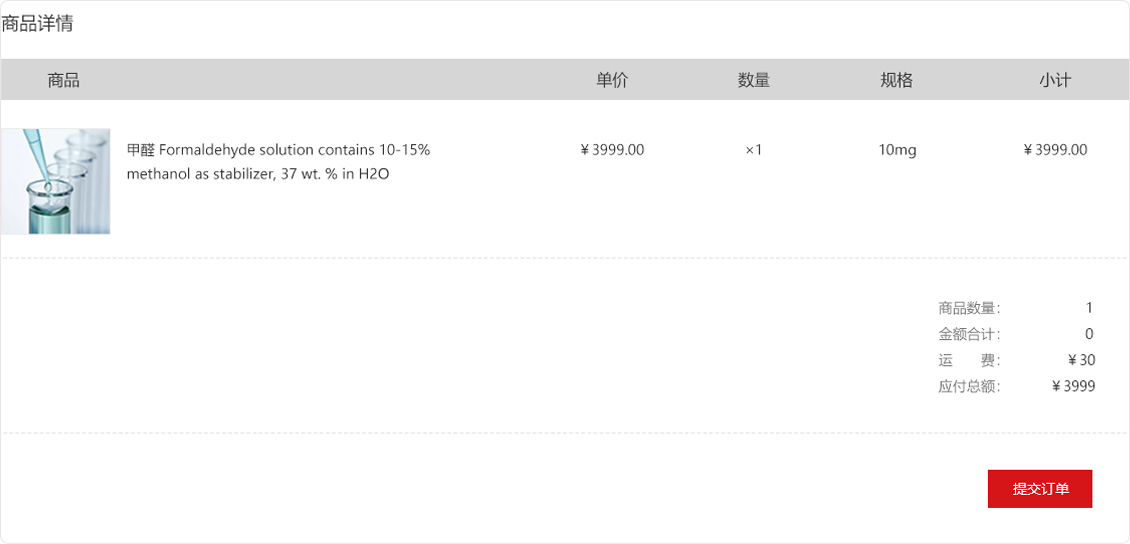Click the 应付总额 total payable label
Viewport: 1130px width, 544px height.
tap(969, 386)
